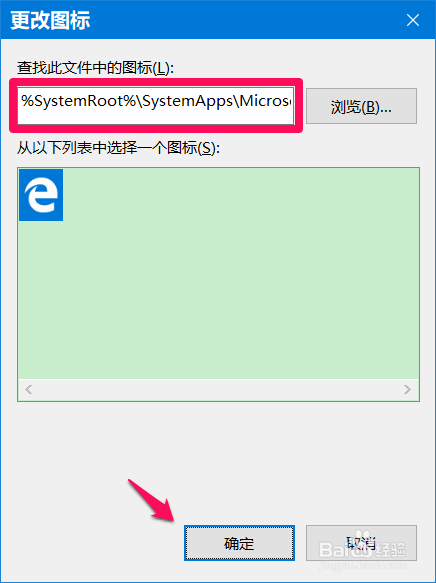
Task: Click the middle of the icon list scrollbar
Action: (218, 390)
